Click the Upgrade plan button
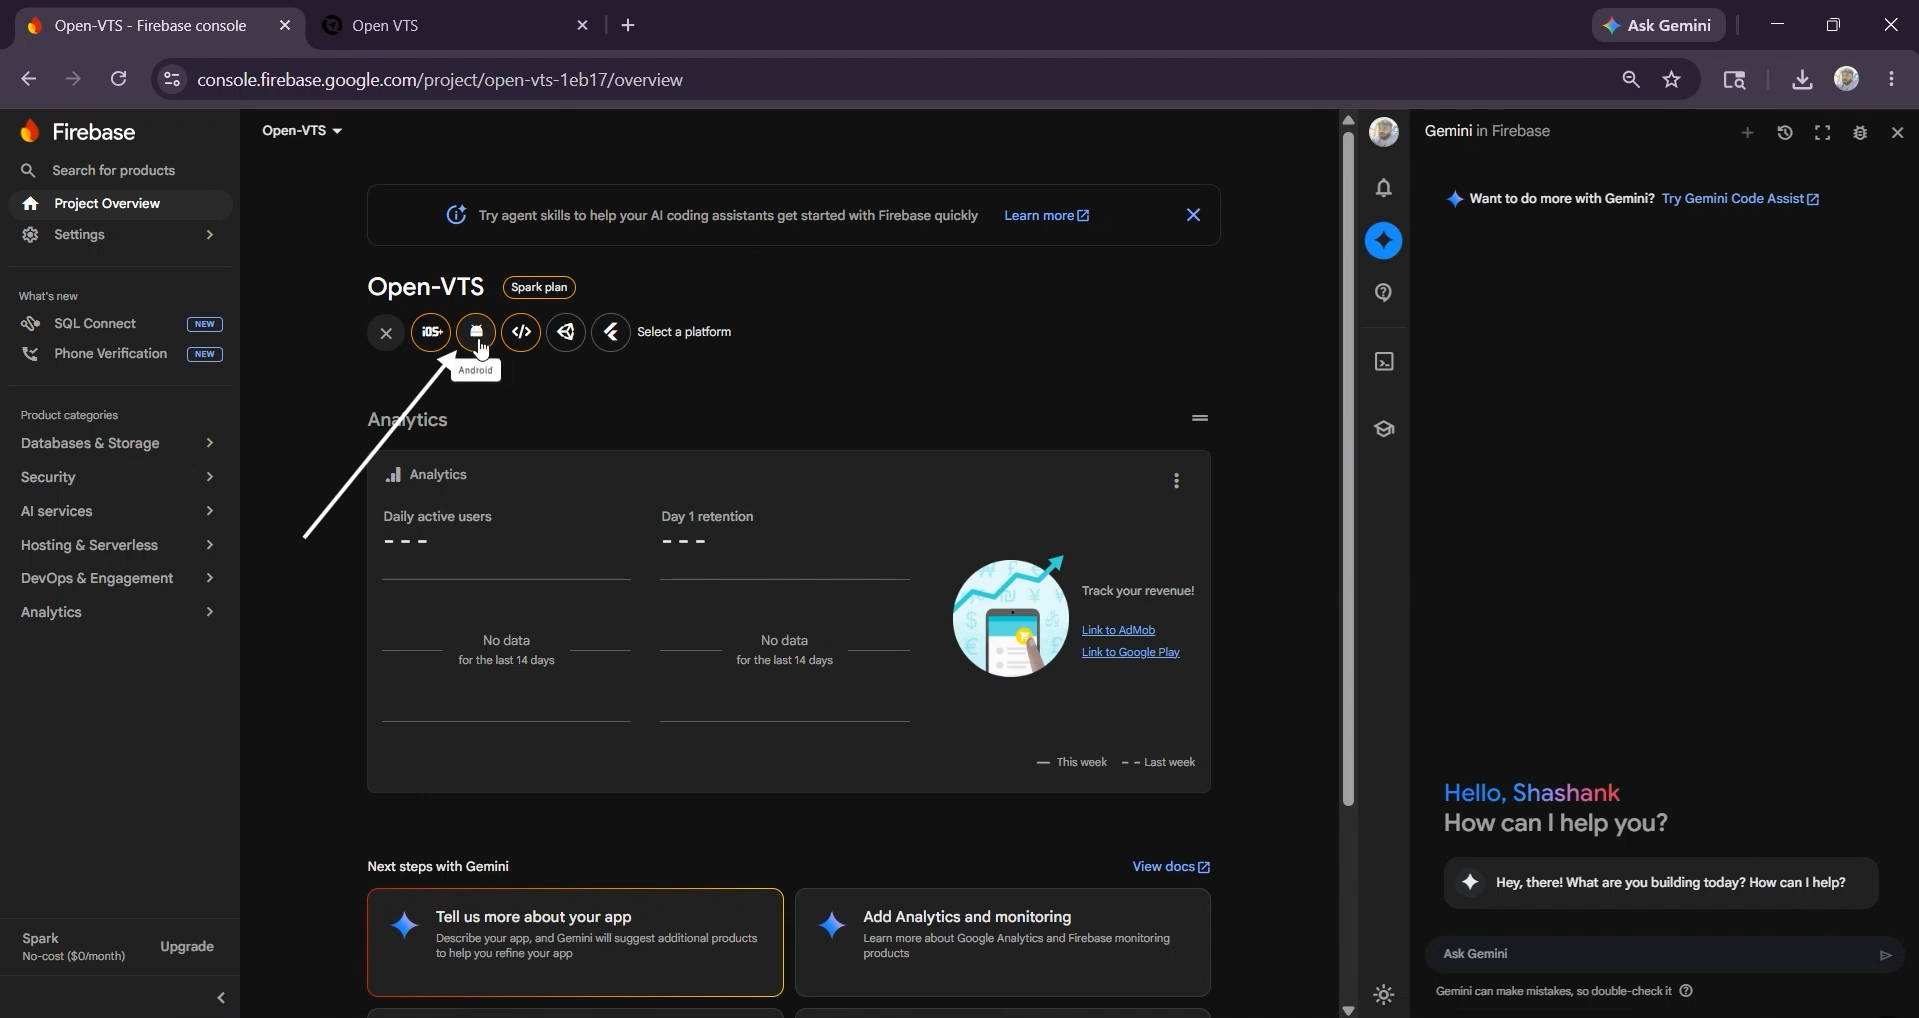This screenshot has width=1919, height=1018. coord(187,947)
